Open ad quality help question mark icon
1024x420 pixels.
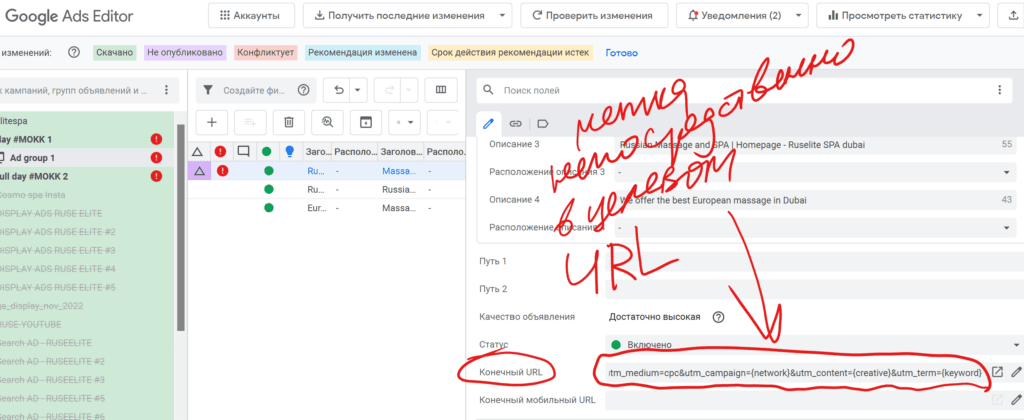(x=718, y=317)
